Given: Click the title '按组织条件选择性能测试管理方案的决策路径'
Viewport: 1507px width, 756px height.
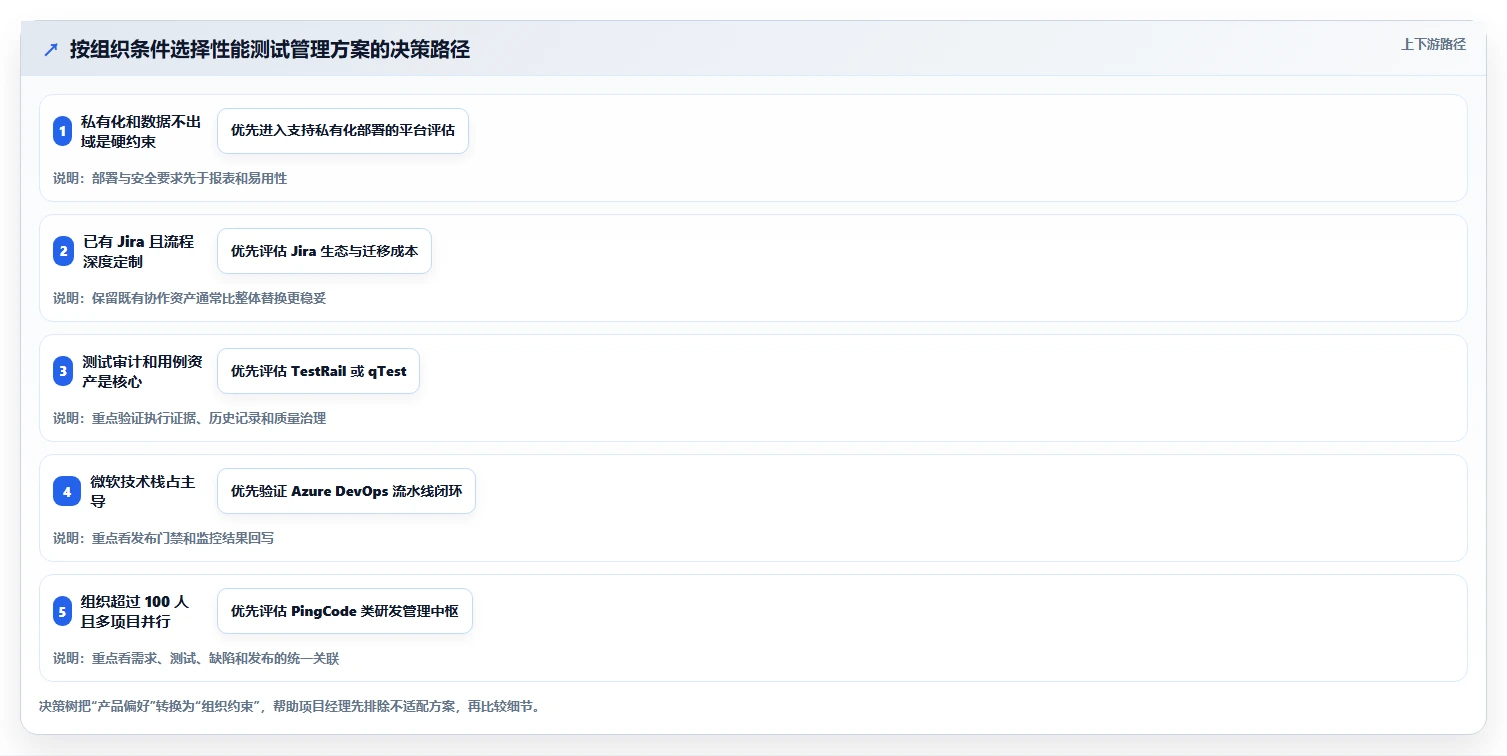Looking at the screenshot, I should click(269, 49).
